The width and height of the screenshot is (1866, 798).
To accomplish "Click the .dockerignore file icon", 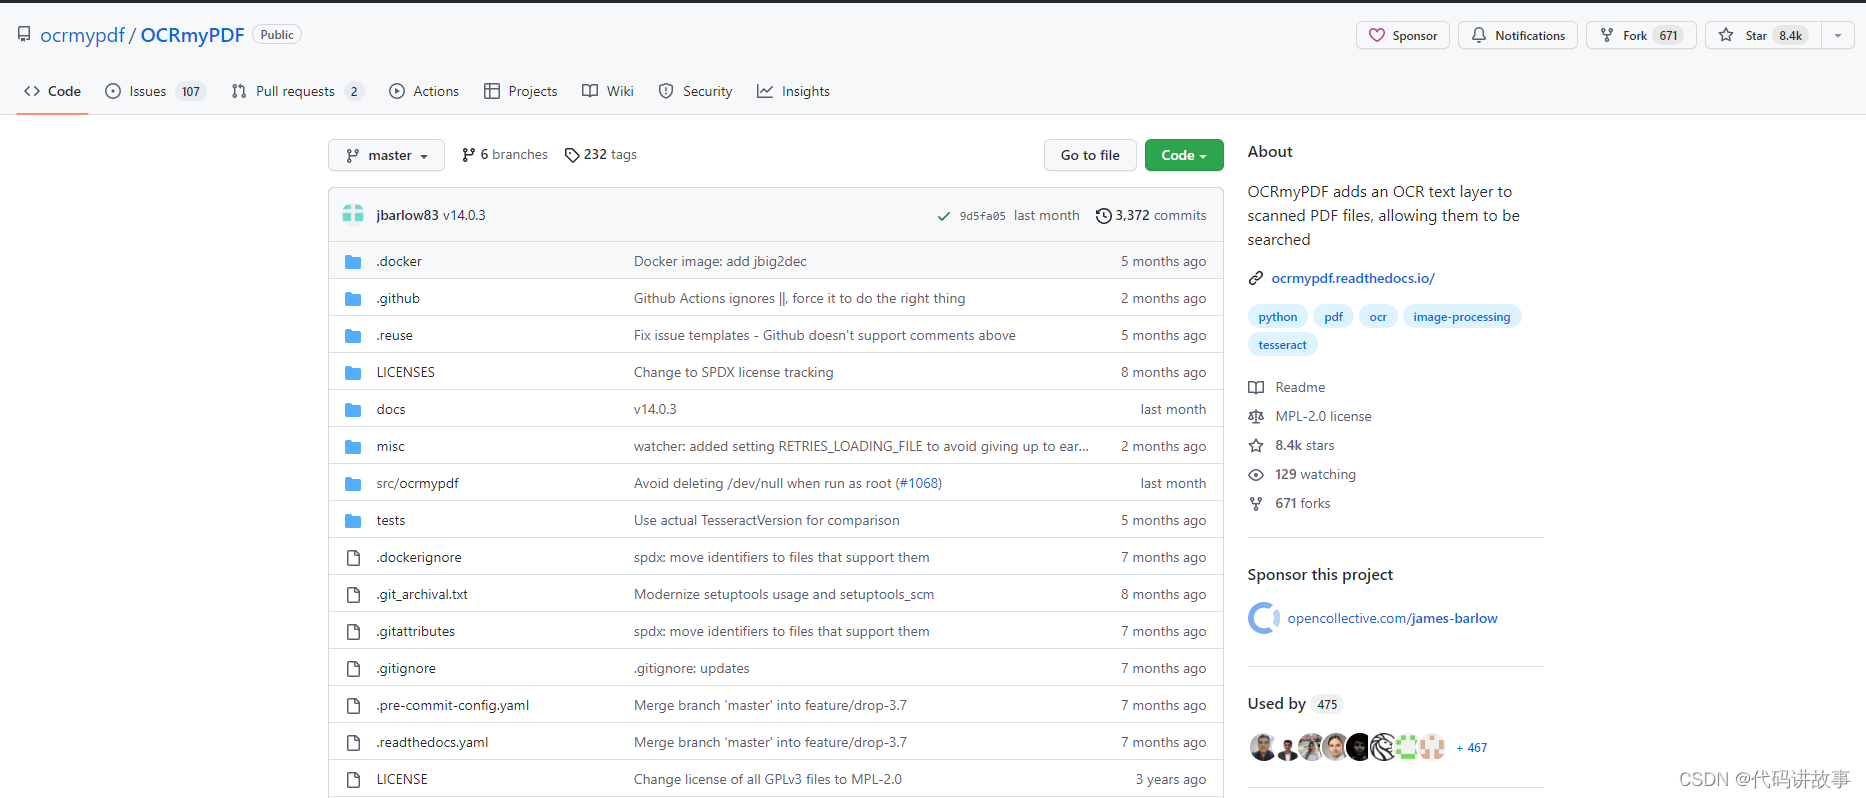I will [353, 557].
